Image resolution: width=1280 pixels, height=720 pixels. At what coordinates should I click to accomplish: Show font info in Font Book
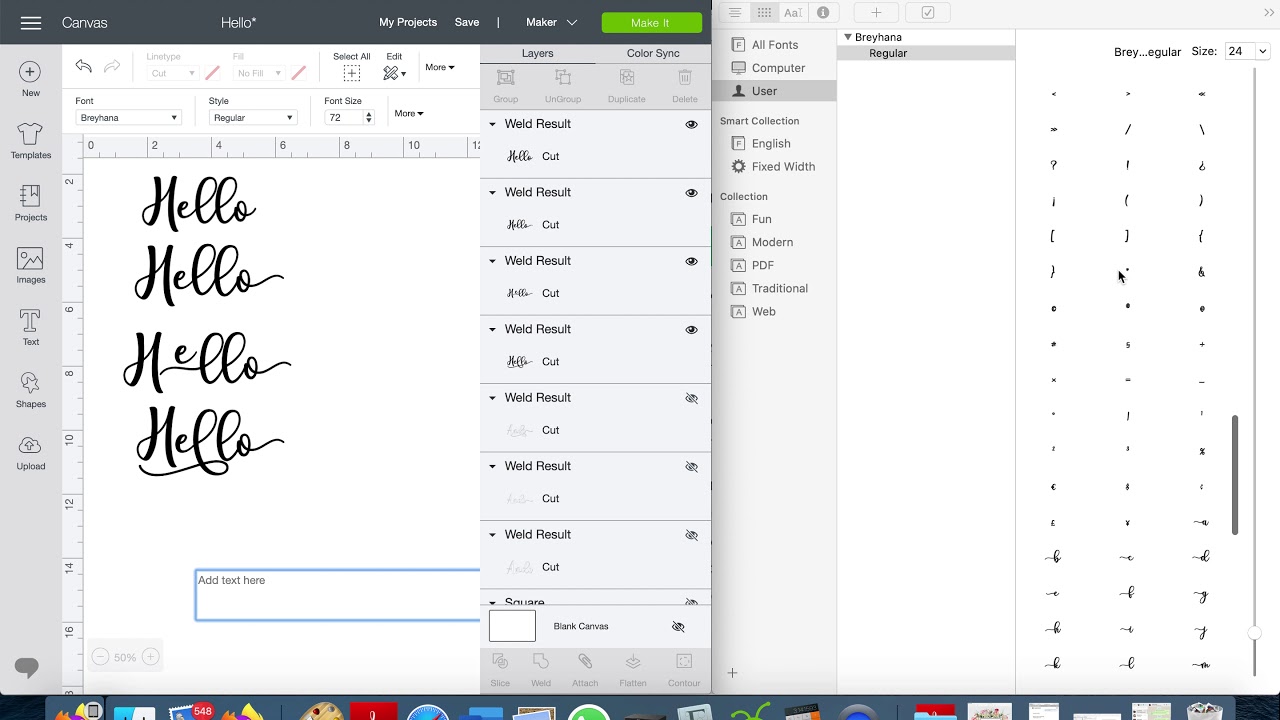(x=823, y=13)
